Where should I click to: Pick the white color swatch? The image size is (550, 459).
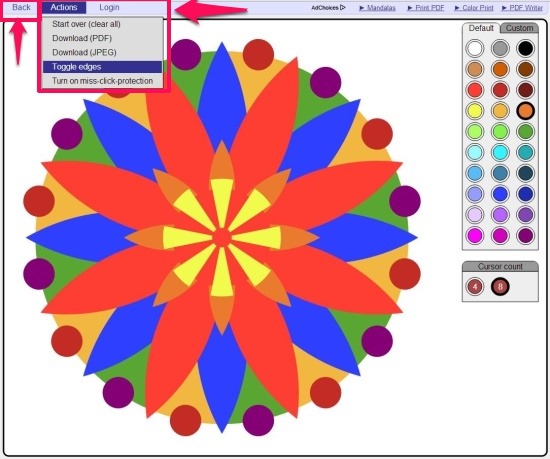tap(475, 48)
